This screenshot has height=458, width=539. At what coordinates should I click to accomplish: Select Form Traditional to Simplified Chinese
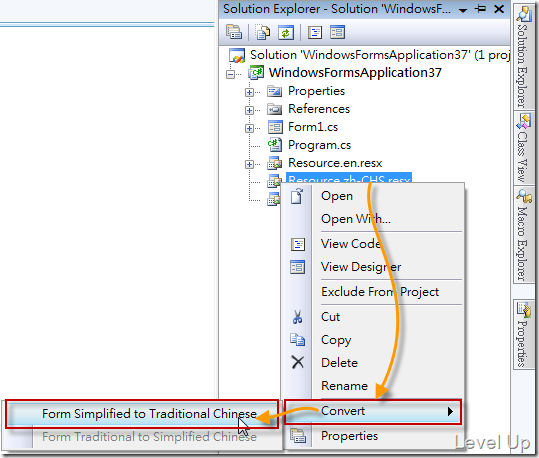point(142,437)
